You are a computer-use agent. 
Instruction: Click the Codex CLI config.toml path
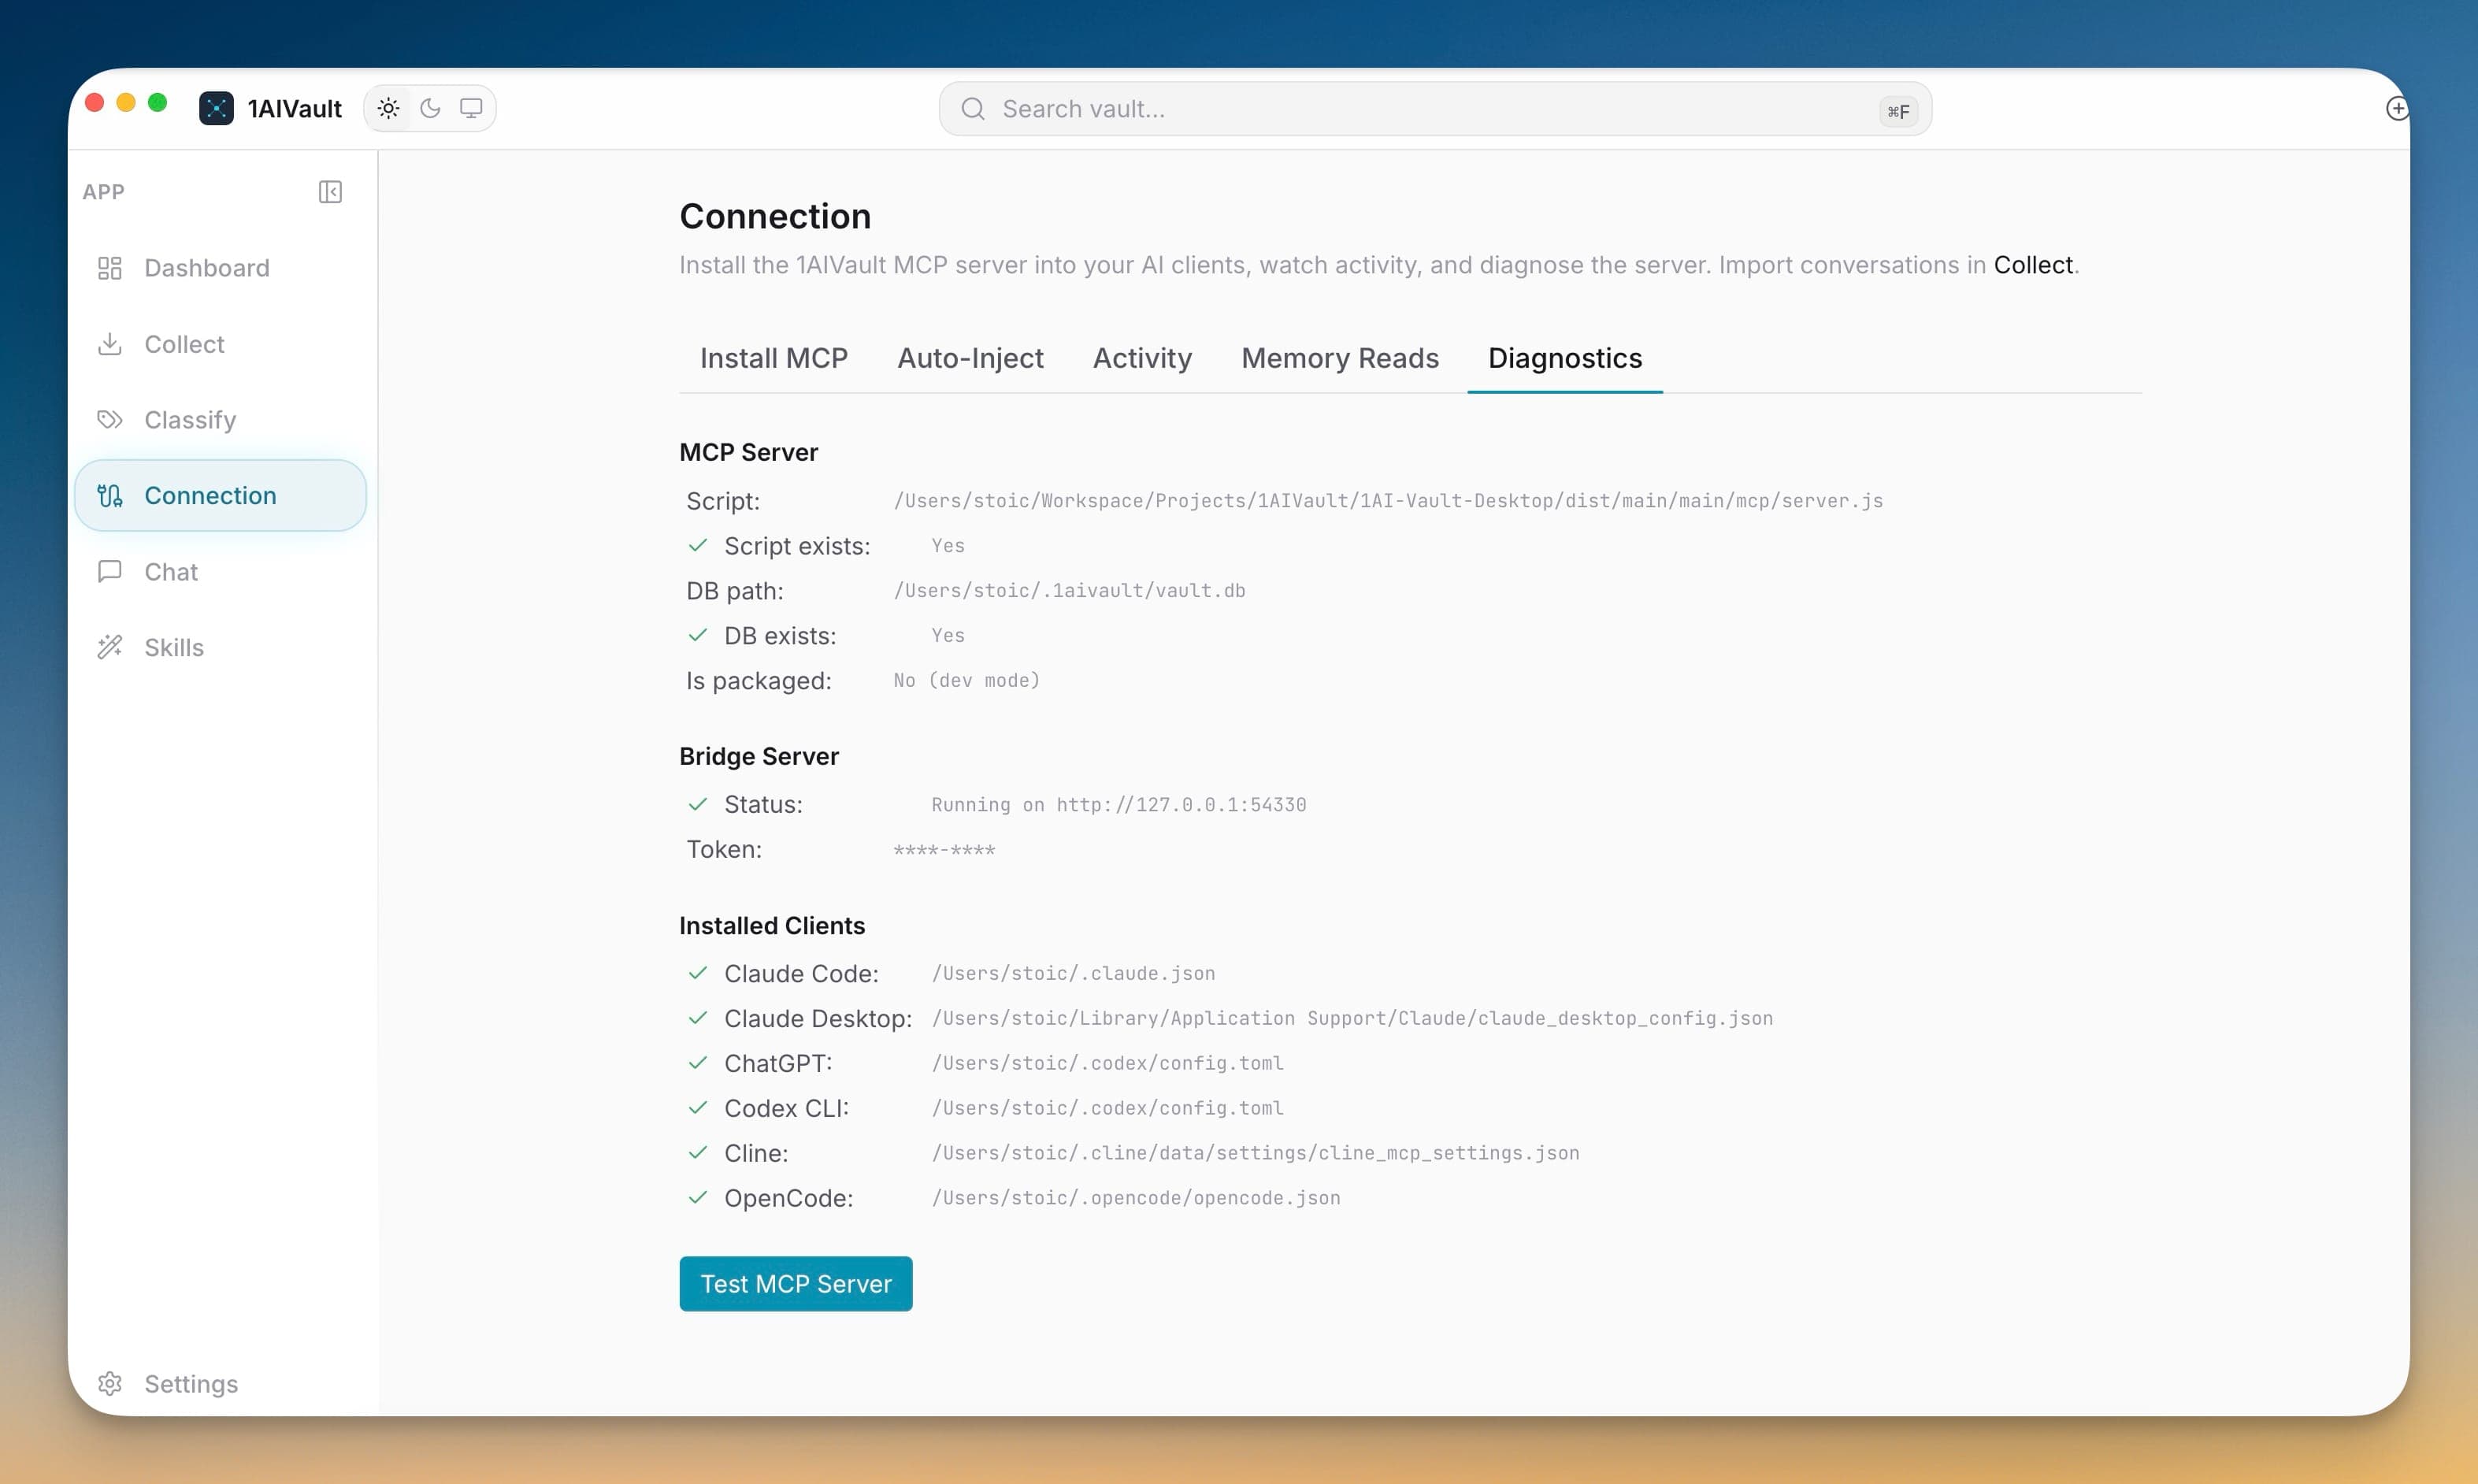[1107, 1109]
